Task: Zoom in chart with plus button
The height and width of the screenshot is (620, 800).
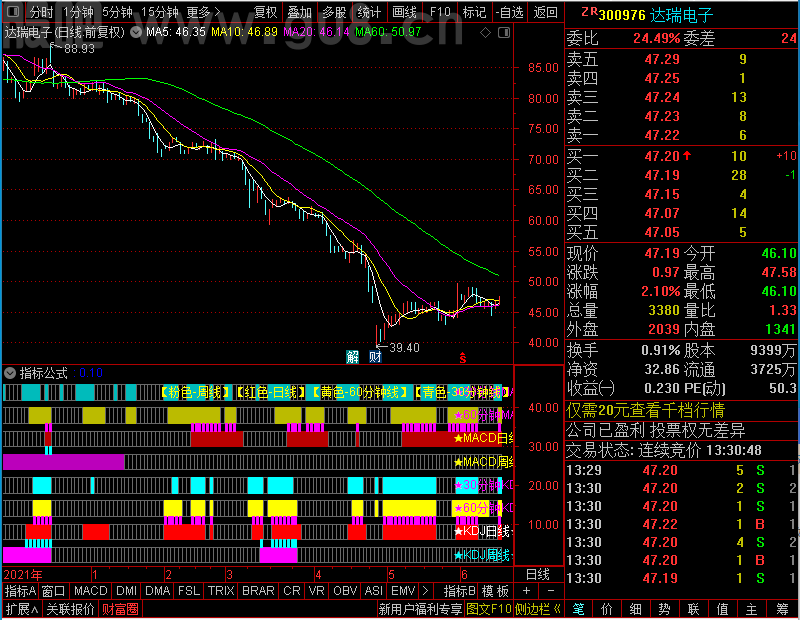Action: coord(527,591)
